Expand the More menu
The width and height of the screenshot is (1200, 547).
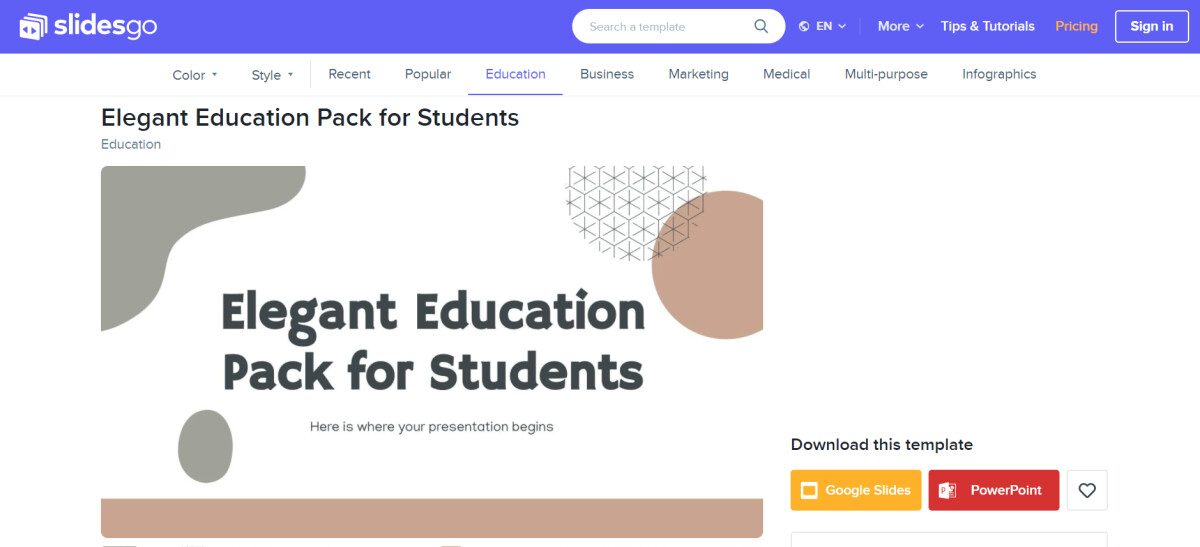click(x=901, y=26)
